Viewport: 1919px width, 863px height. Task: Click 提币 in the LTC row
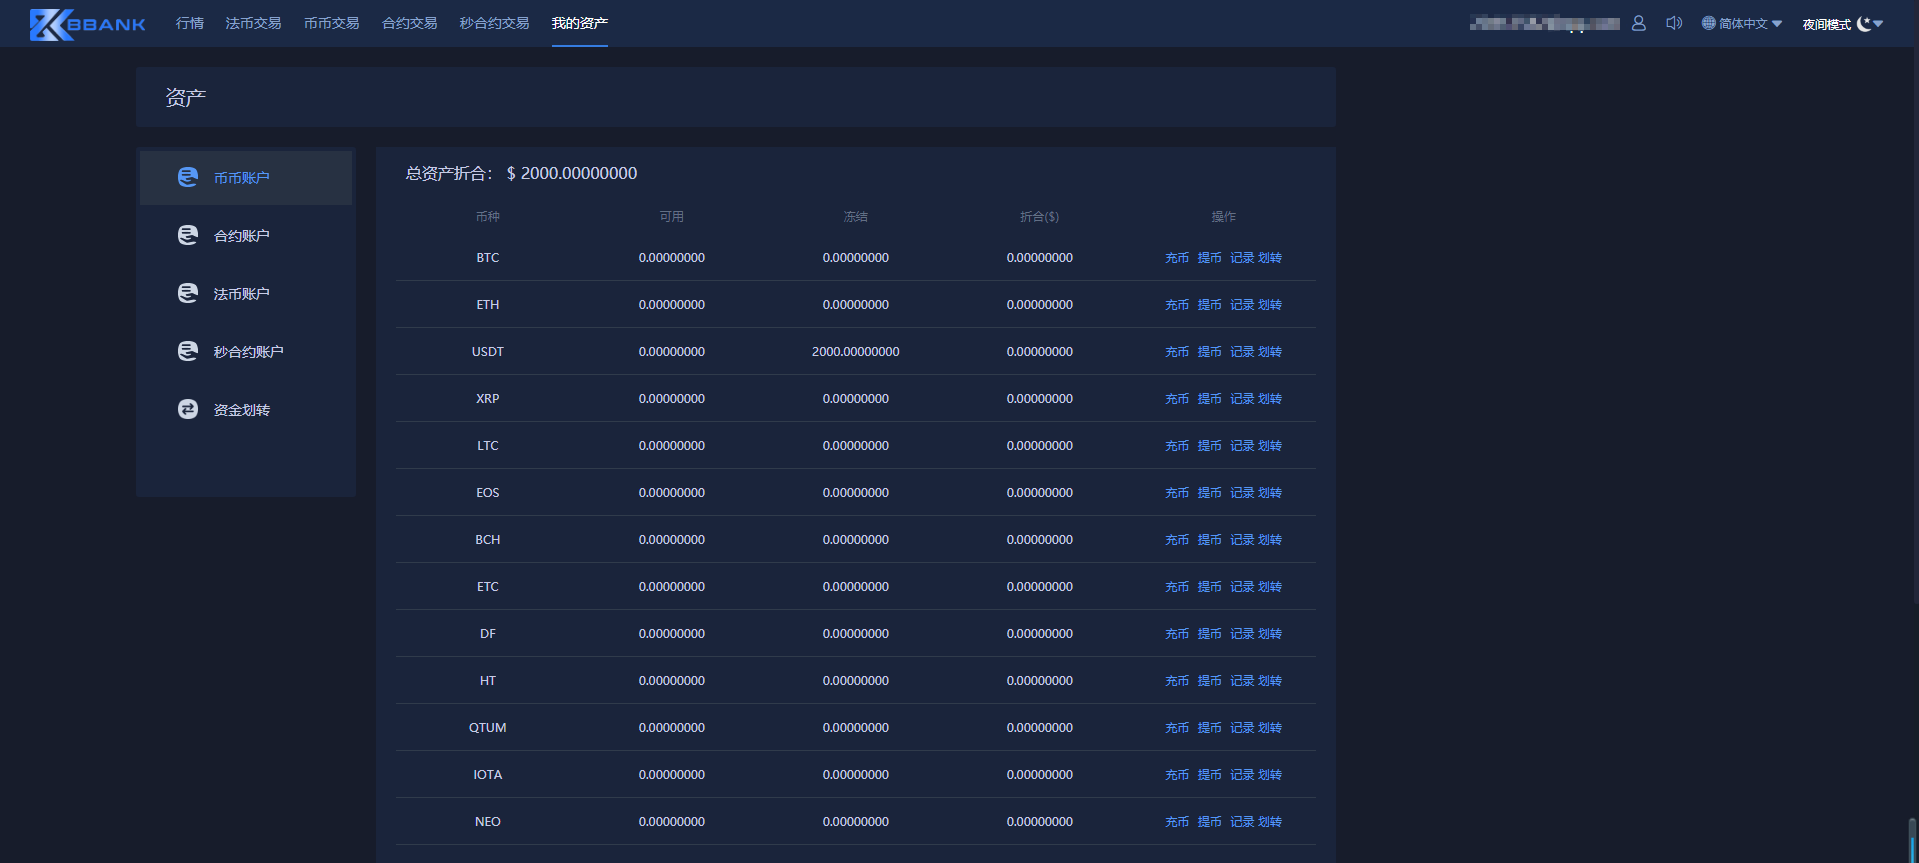point(1210,446)
